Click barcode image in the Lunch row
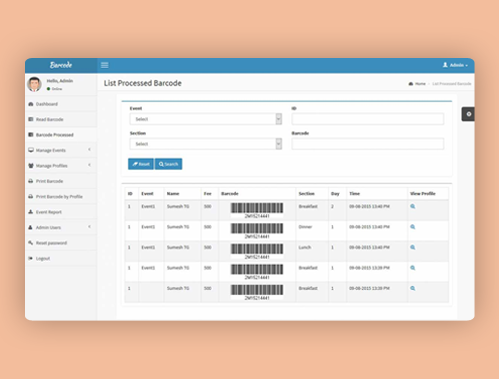Image resolution: width=499 pixels, height=379 pixels. click(x=257, y=251)
